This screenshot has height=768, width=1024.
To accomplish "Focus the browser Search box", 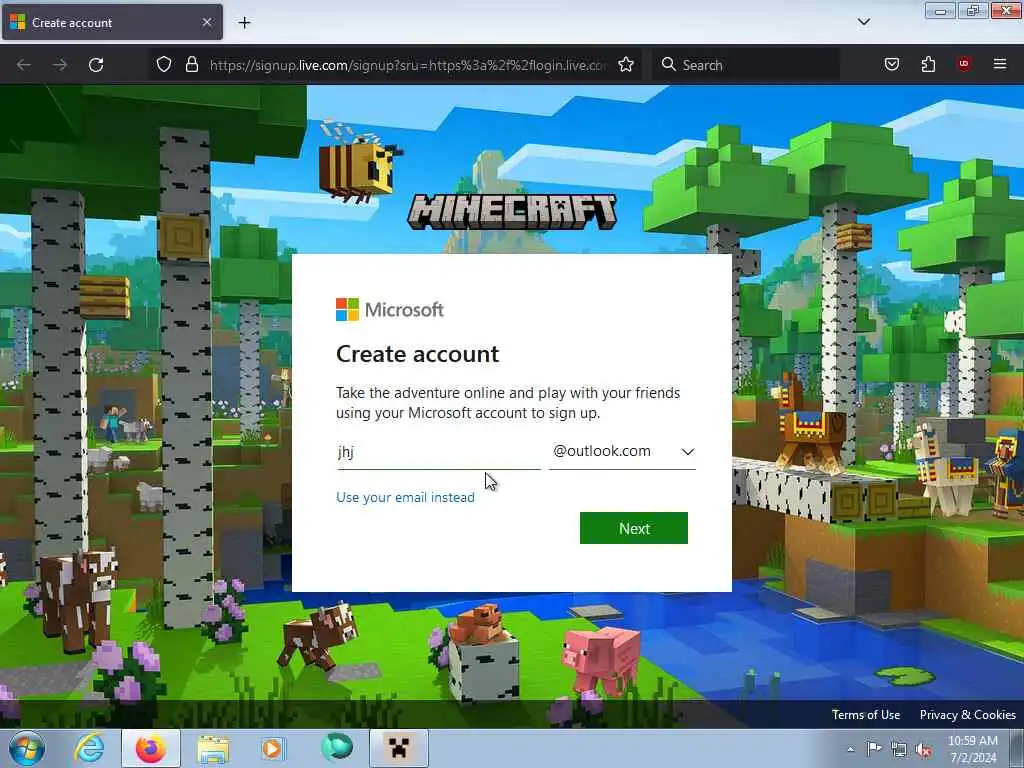I will click(x=747, y=65).
